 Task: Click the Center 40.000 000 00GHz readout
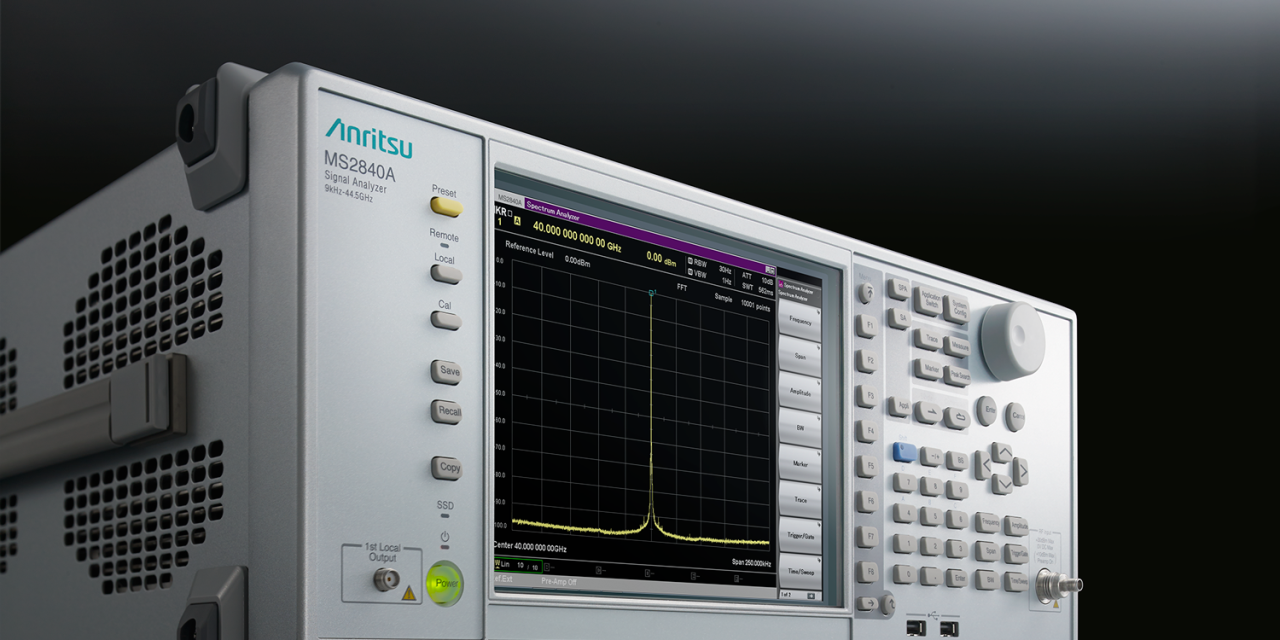point(530,548)
